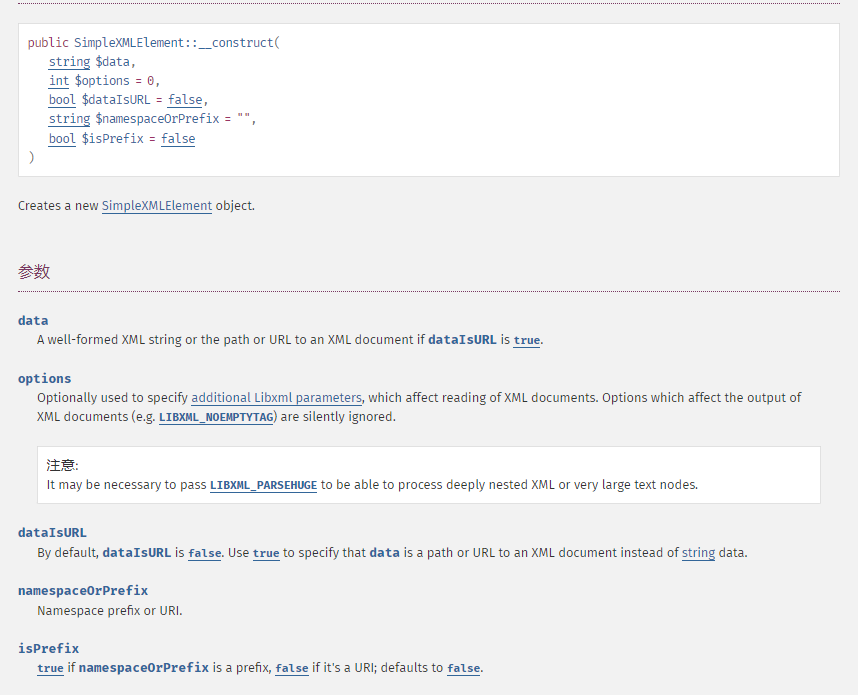Click false link in dataIsURL description
The image size is (858, 695).
click(x=204, y=553)
